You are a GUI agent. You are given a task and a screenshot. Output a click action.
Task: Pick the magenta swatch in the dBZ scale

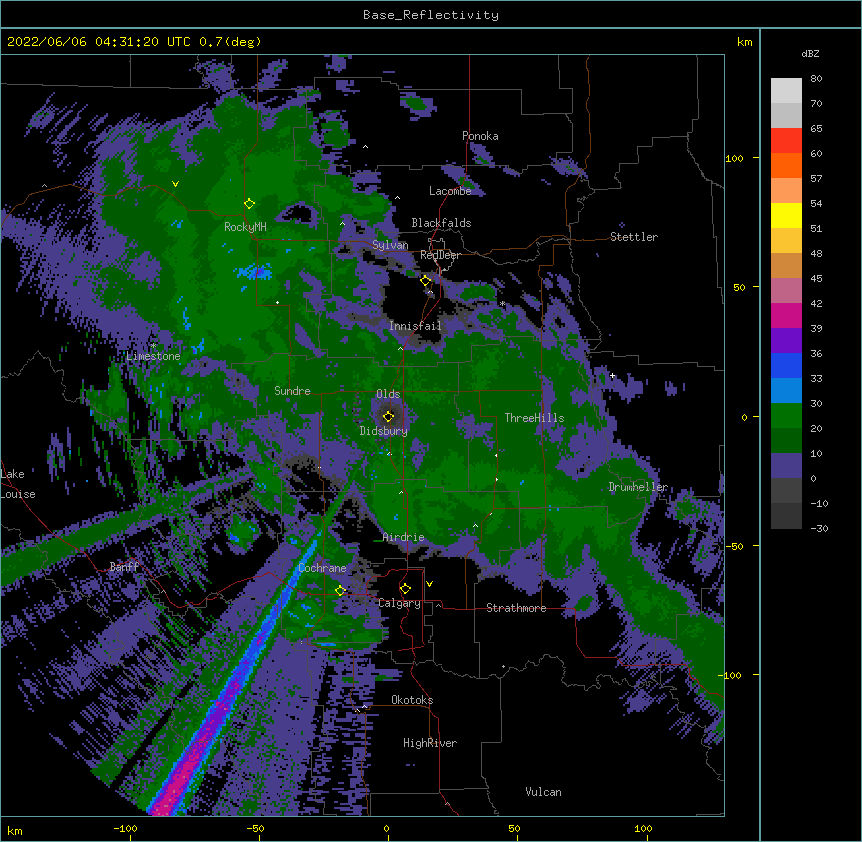(x=786, y=315)
